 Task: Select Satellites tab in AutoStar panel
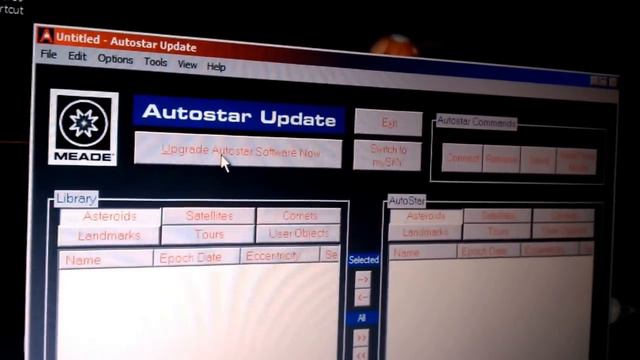[497, 215]
